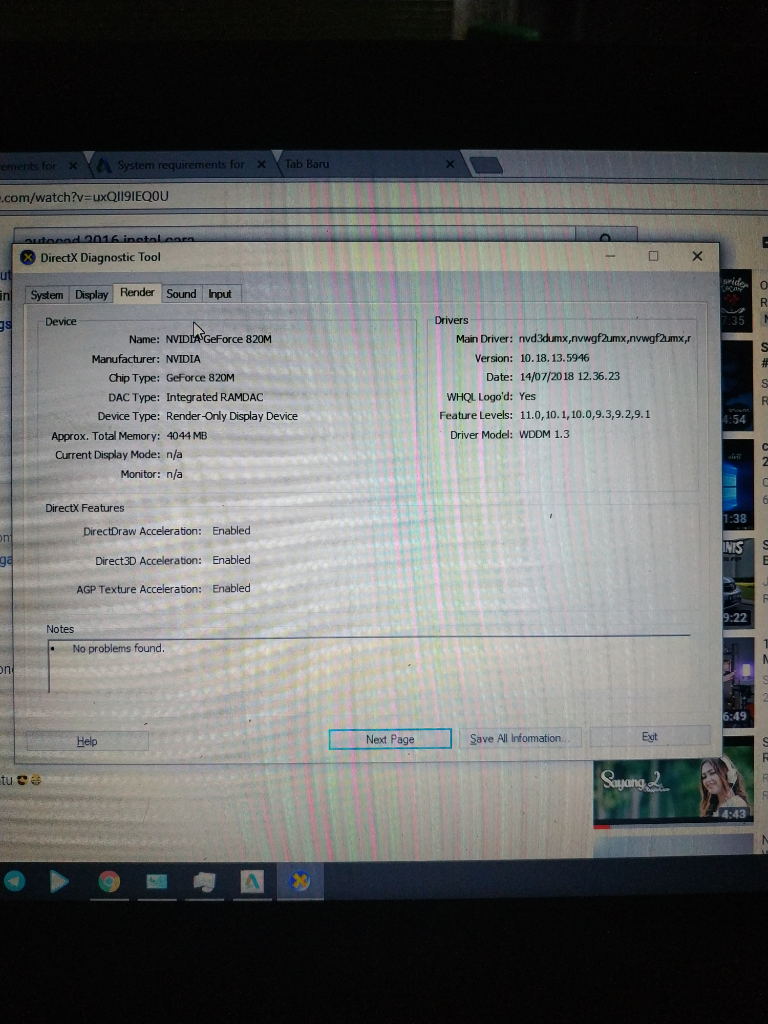768x1024 pixels.
Task: Click Save All Information button
Action: 520,738
